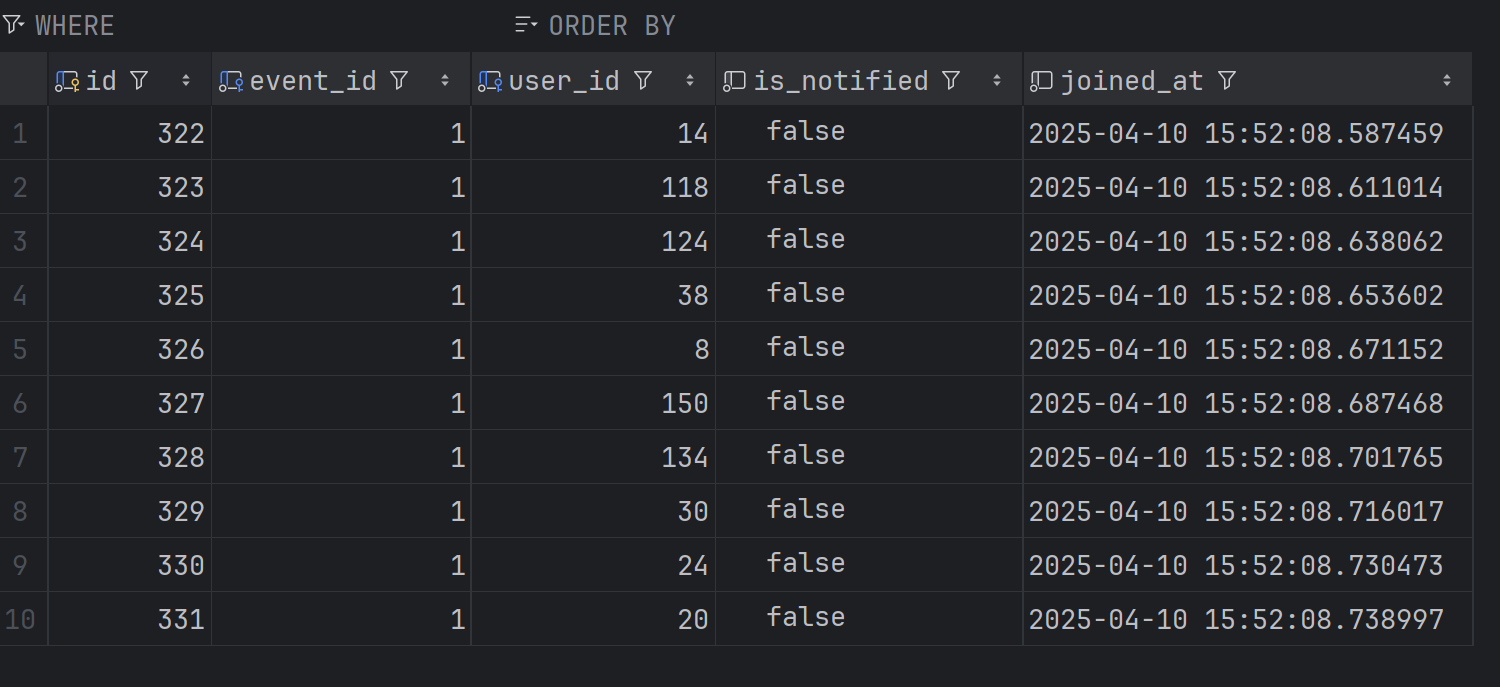Click the is_notified column type icon

735,81
